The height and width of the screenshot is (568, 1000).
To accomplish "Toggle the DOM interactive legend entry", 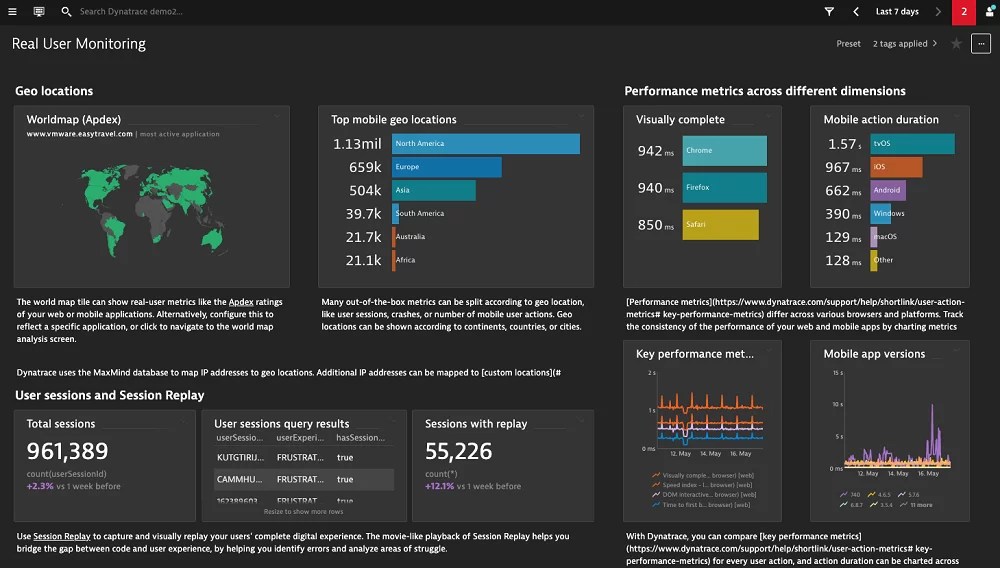I will click(704, 494).
